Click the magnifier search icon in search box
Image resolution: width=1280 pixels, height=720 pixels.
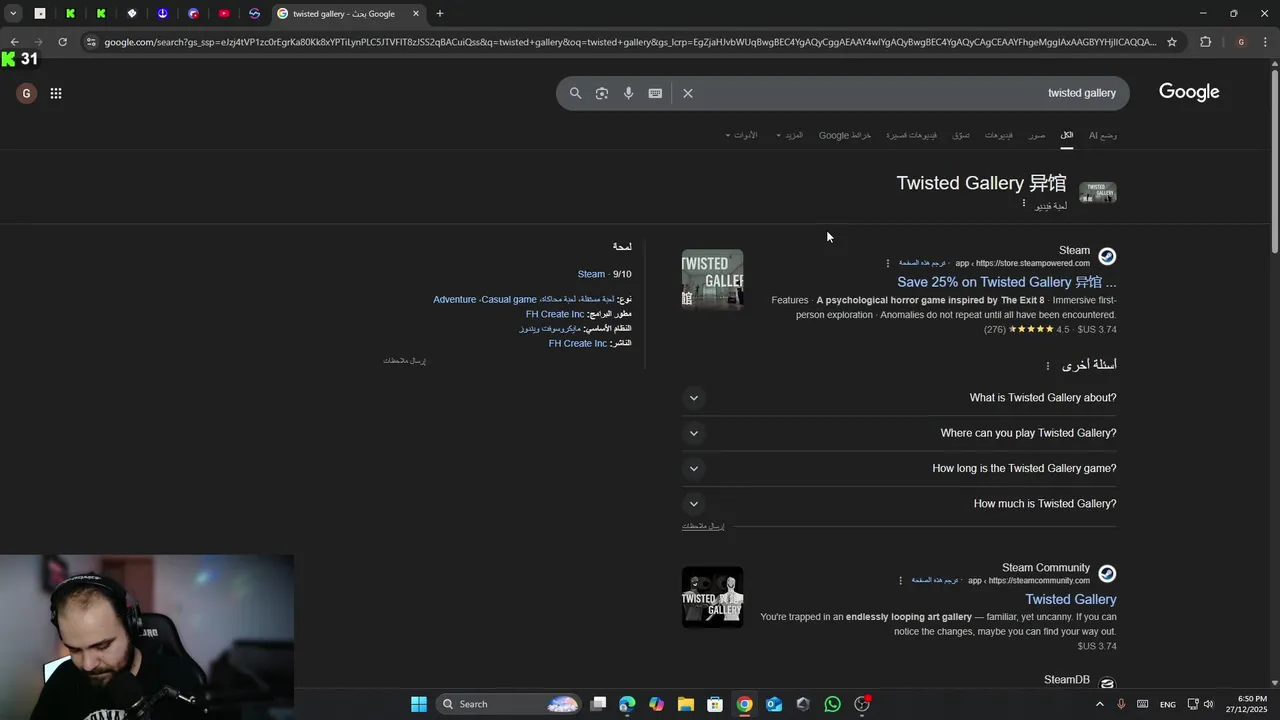point(575,93)
